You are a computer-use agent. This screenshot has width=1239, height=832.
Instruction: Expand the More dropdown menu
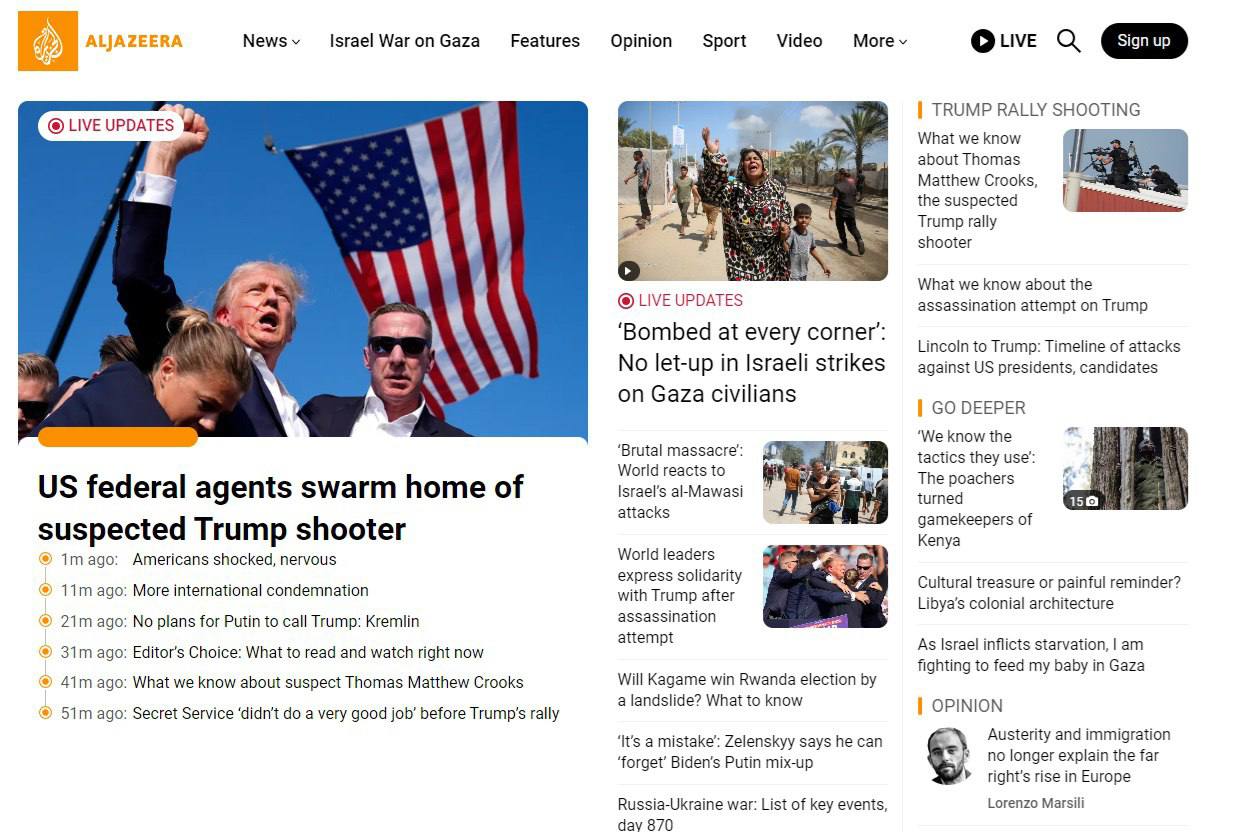click(880, 41)
